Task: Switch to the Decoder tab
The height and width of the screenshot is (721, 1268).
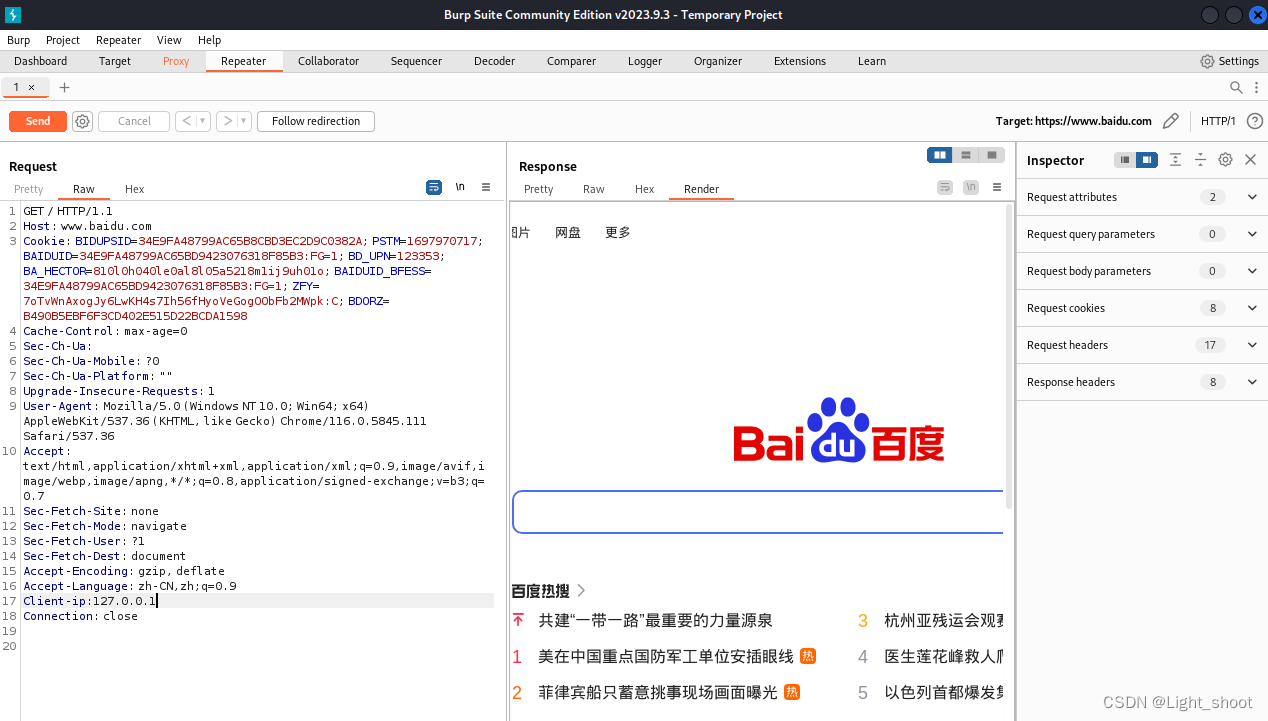Action: coord(494,61)
